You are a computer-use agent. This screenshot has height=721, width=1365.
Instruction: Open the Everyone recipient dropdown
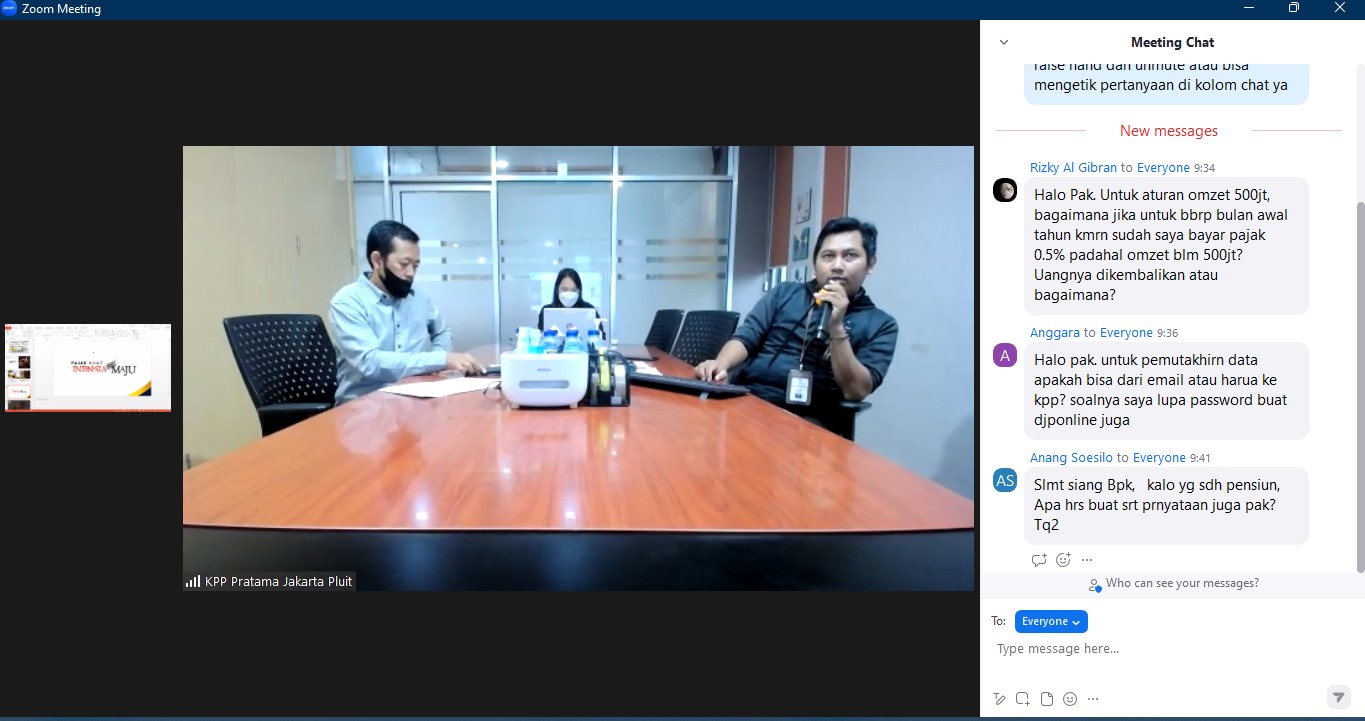[x=1051, y=621]
